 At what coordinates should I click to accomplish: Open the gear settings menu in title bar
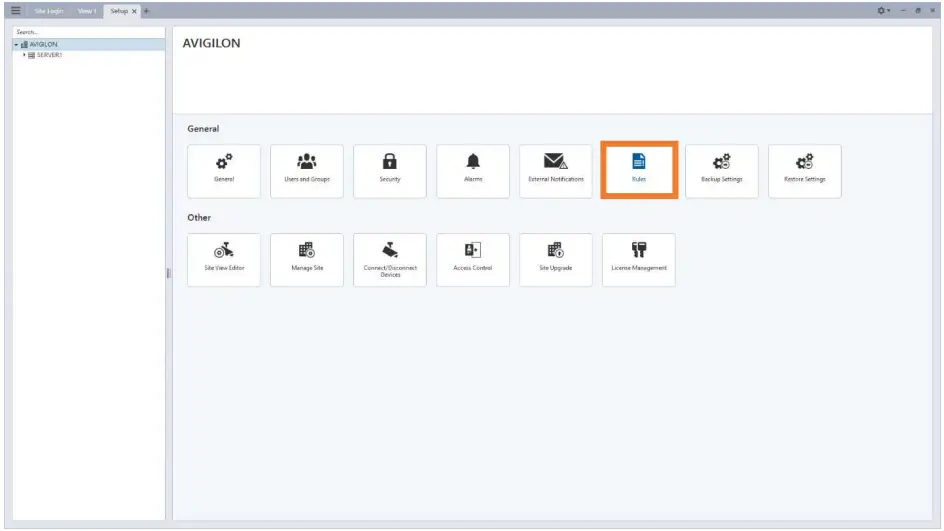tap(883, 10)
